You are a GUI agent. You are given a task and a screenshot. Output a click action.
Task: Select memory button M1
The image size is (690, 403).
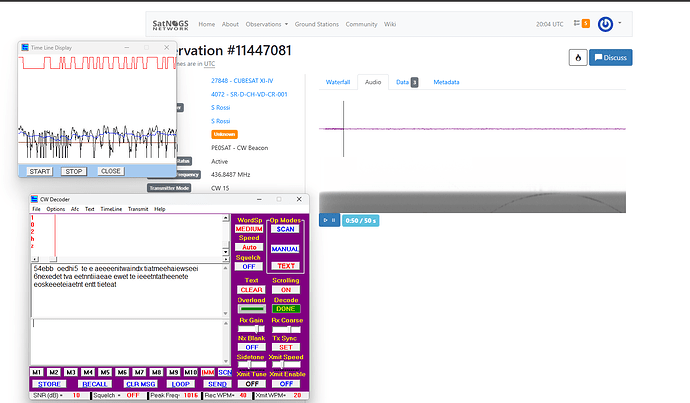(37, 372)
